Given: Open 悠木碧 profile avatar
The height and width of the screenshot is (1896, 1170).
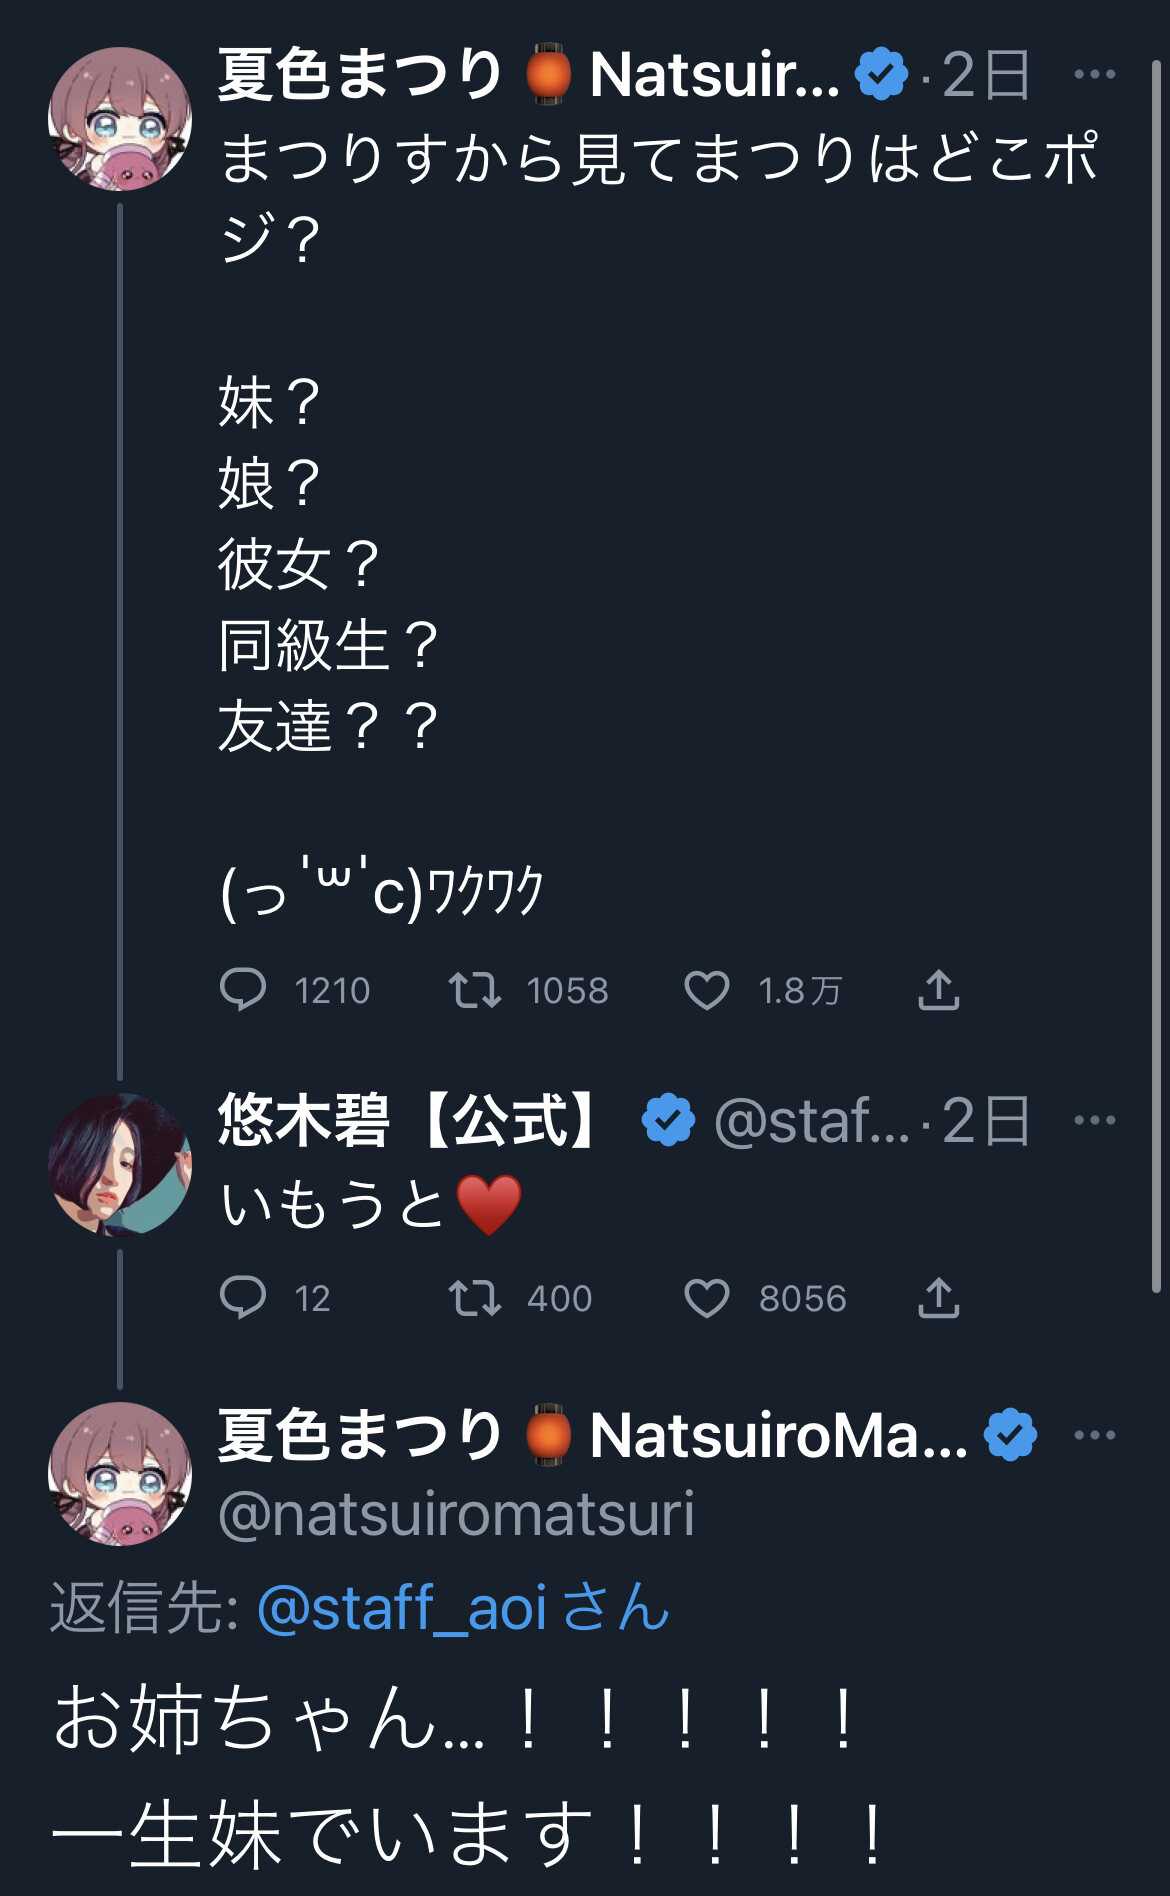Looking at the screenshot, I should click(120, 1164).
